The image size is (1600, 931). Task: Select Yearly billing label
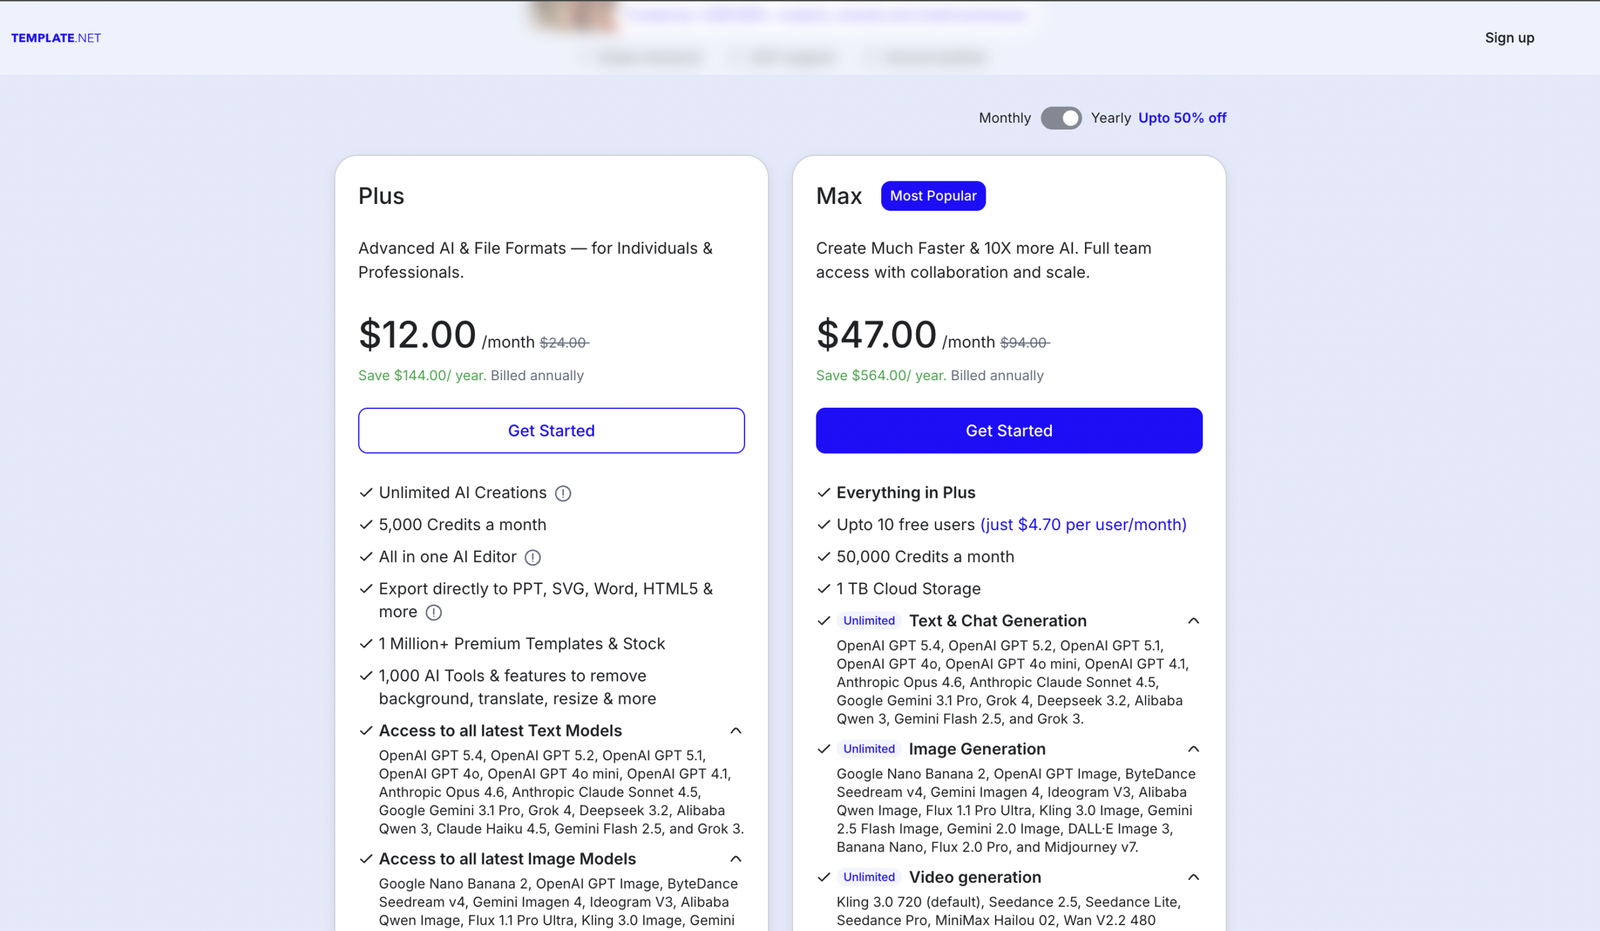click(x=1110, y=118)
